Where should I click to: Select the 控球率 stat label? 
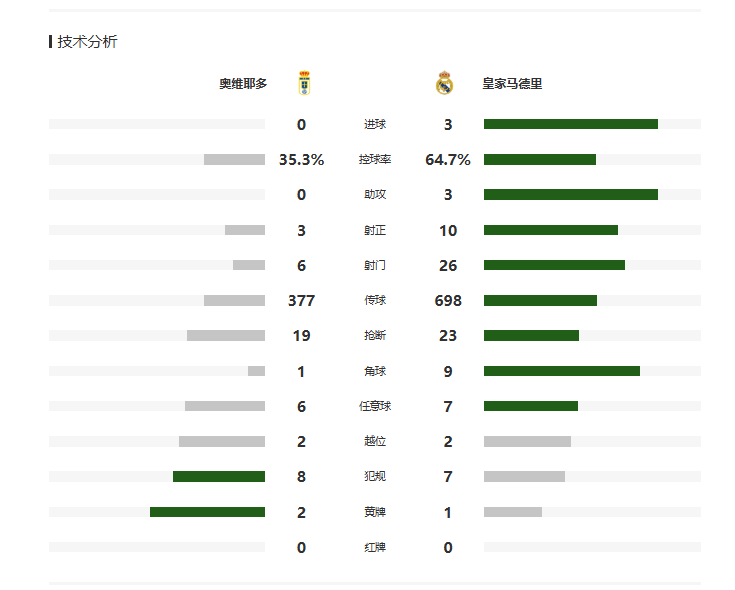tap(375, 160)
